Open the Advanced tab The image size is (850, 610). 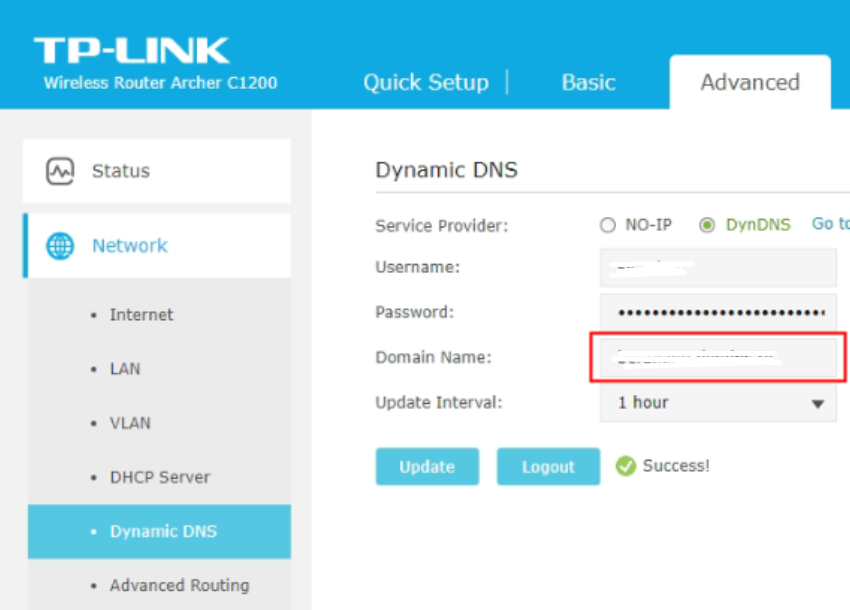click(x=750, y=82)
